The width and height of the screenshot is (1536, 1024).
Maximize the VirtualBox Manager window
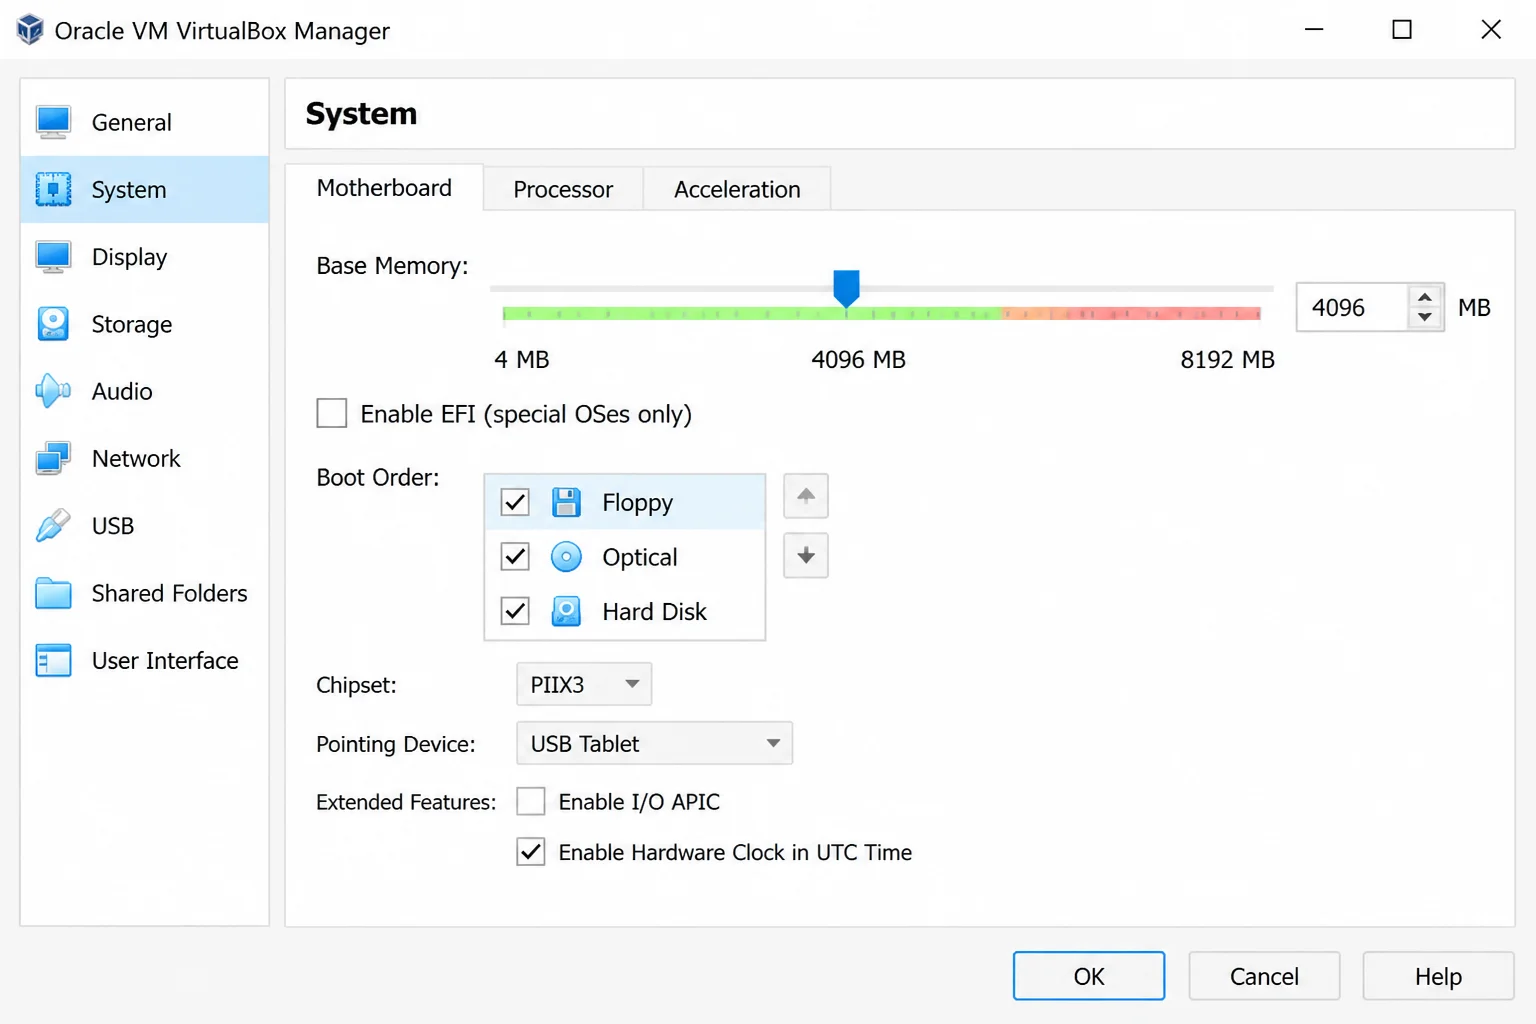1402,30
